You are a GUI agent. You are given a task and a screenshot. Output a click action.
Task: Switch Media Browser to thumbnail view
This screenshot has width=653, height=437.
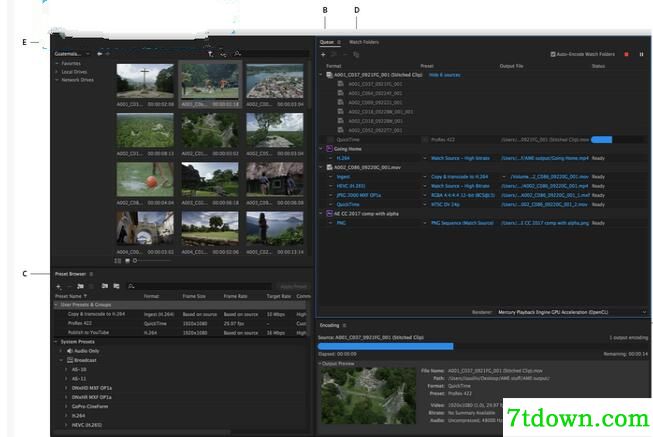(x=127, y=261)
